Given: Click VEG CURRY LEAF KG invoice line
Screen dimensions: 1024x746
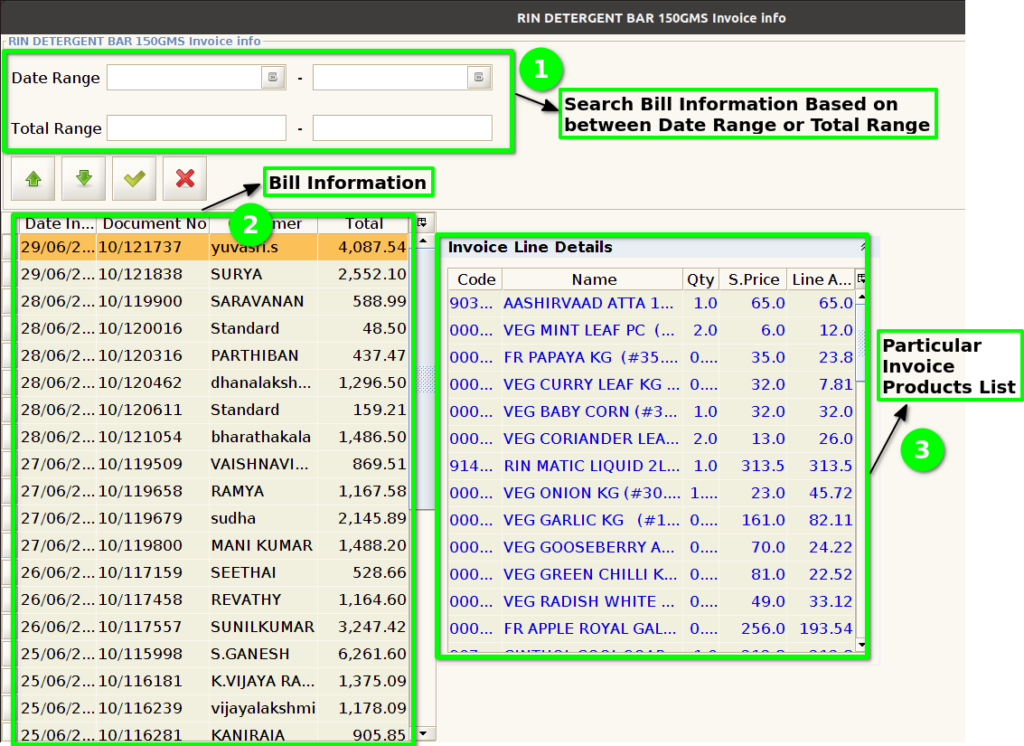Looking at the screenshot, I should pos(651,385).
